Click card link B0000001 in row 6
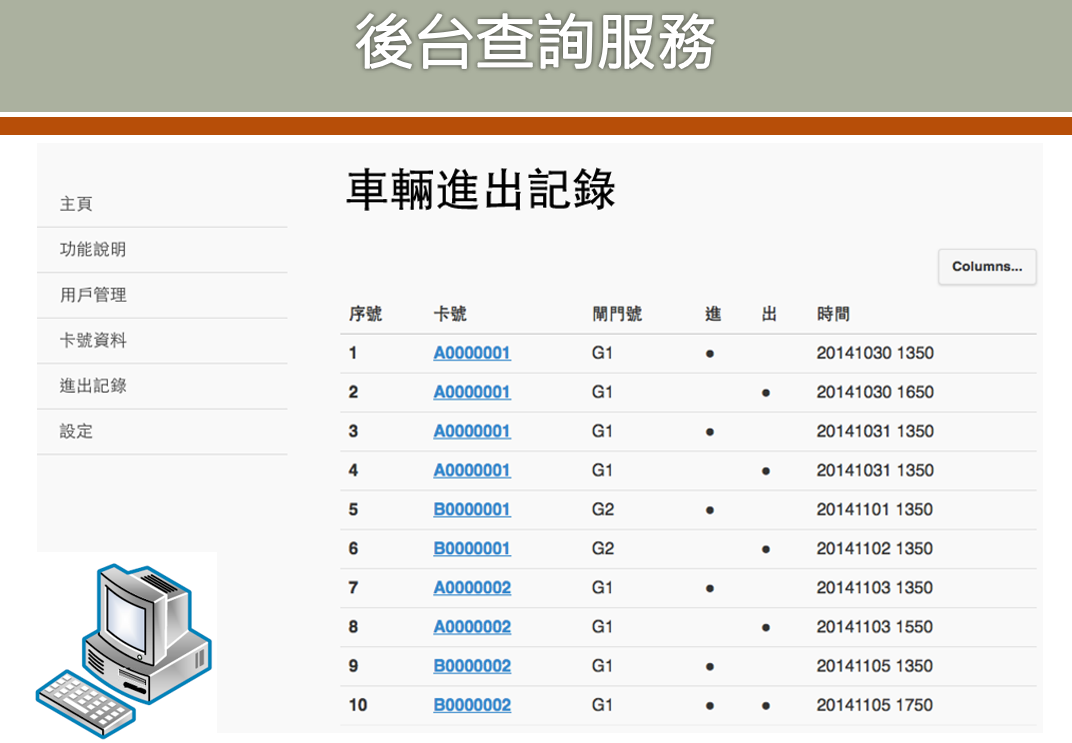 (472, 549)
